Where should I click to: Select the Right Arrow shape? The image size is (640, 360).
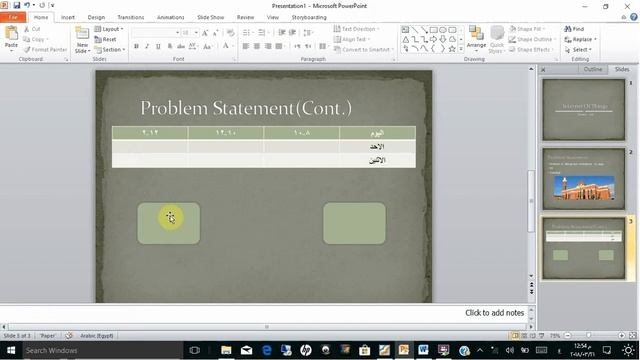coord(433,39)
